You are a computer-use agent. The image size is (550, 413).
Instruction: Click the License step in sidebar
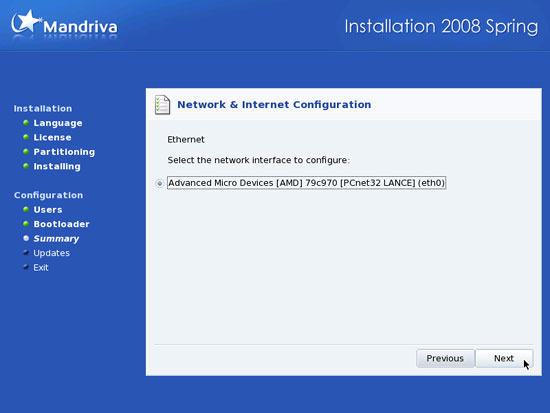pos(52,138)
